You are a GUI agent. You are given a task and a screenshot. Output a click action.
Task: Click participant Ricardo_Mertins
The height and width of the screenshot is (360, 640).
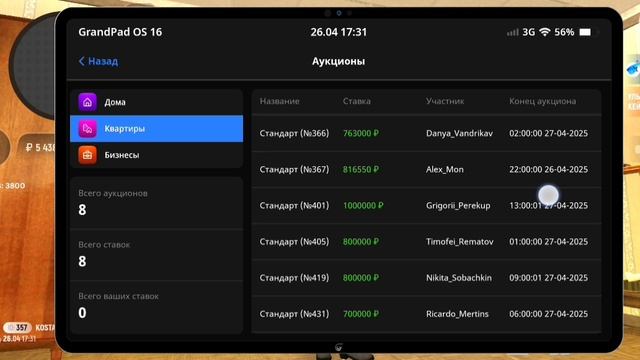pos(457,314)
